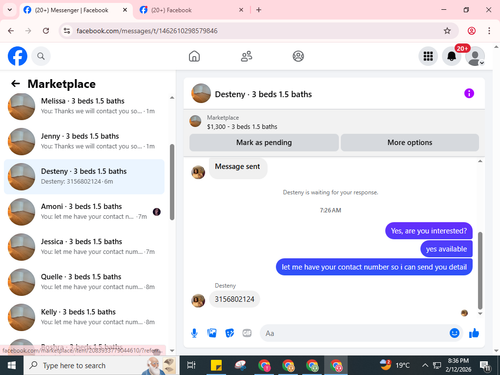Open the notifications bell icon
This screenshot has width=500, height=375.
tap(452, 56)
